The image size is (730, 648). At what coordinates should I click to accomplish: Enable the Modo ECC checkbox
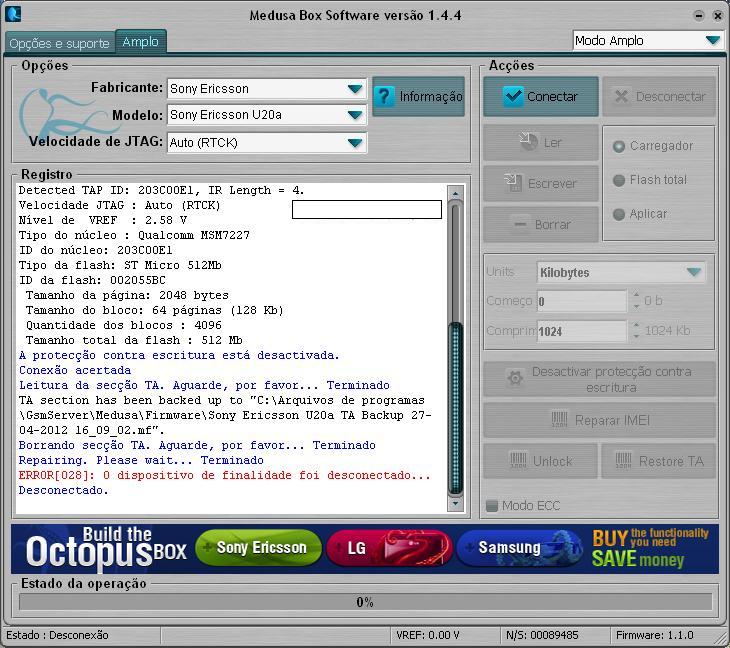click(492, 506)
